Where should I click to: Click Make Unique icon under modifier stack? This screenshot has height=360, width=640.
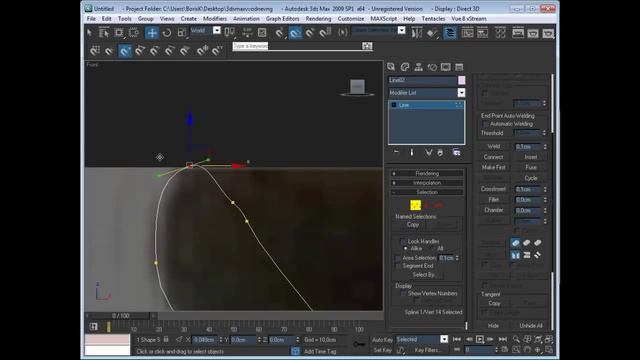pos(428,152)
